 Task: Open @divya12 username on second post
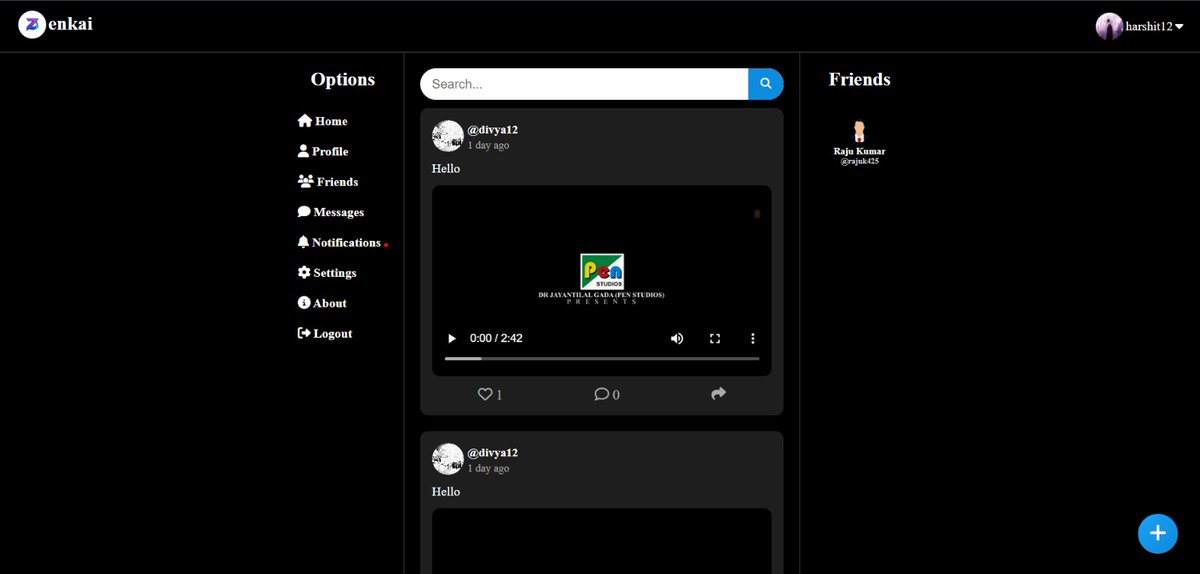pyautogui.click(x=493, y=452)
